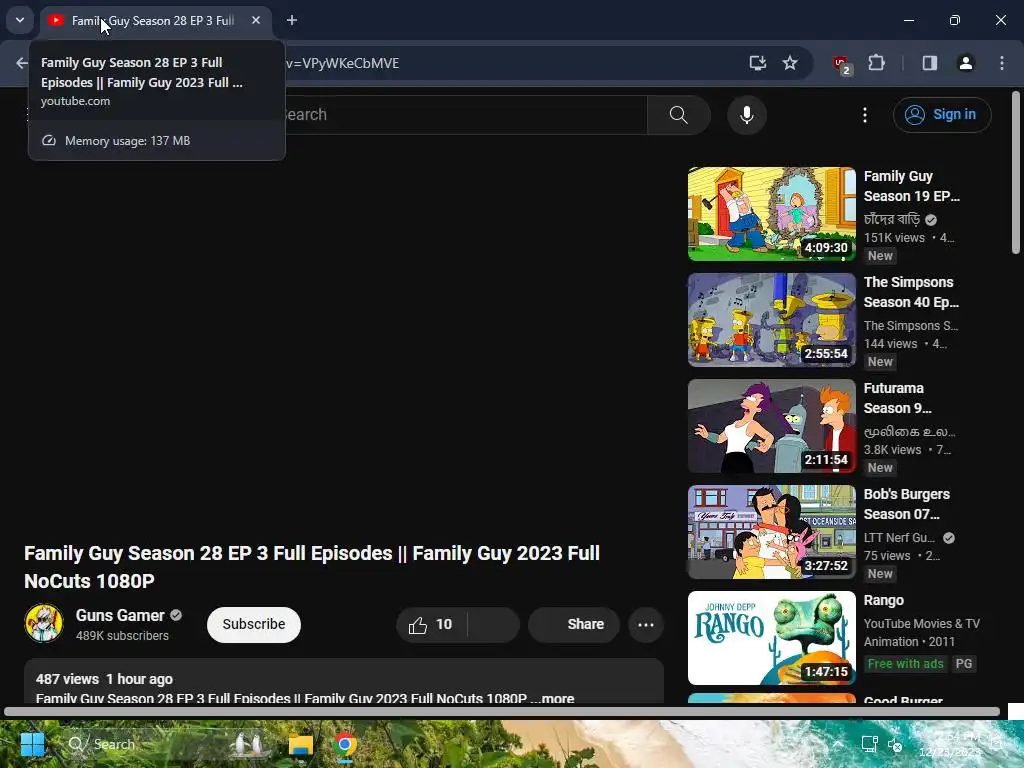The image size is (1024, 768).
Task: Click the network icon in system tray
Action: pos(869,744)
